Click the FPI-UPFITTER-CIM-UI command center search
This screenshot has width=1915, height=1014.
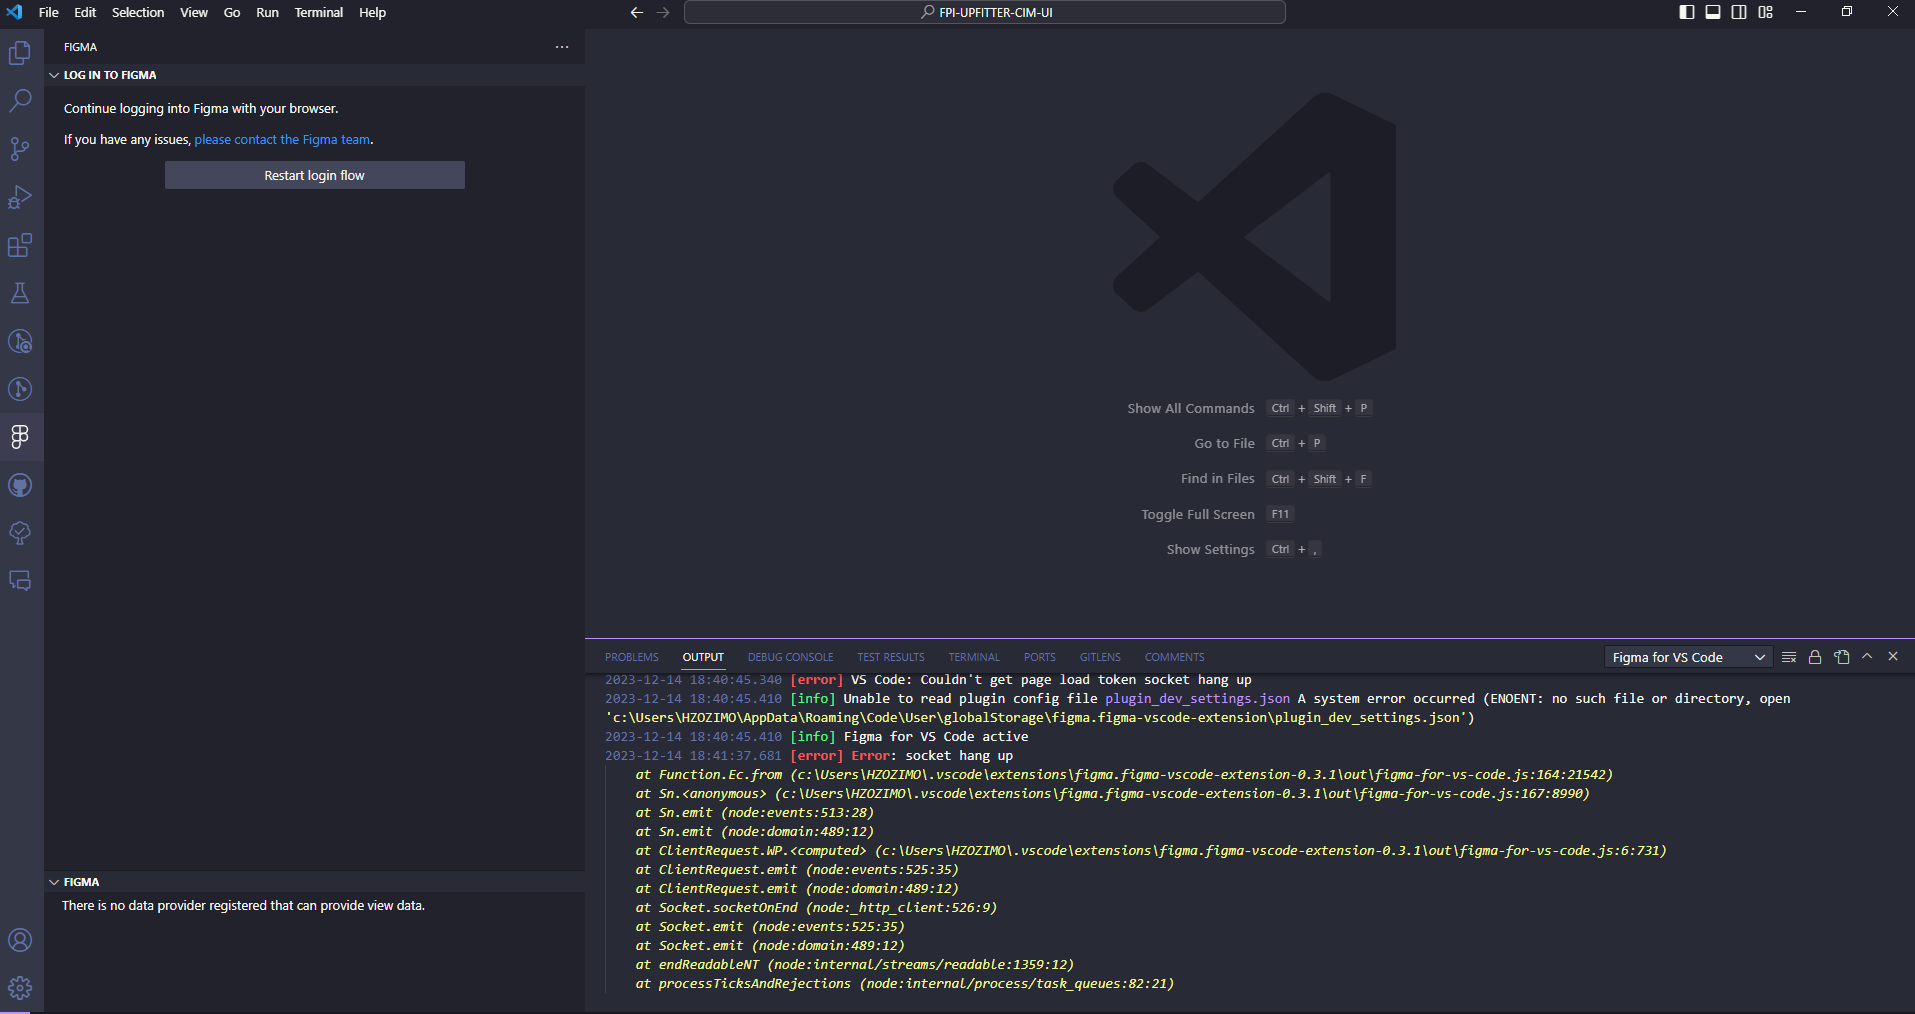click(x=985, y=12)
